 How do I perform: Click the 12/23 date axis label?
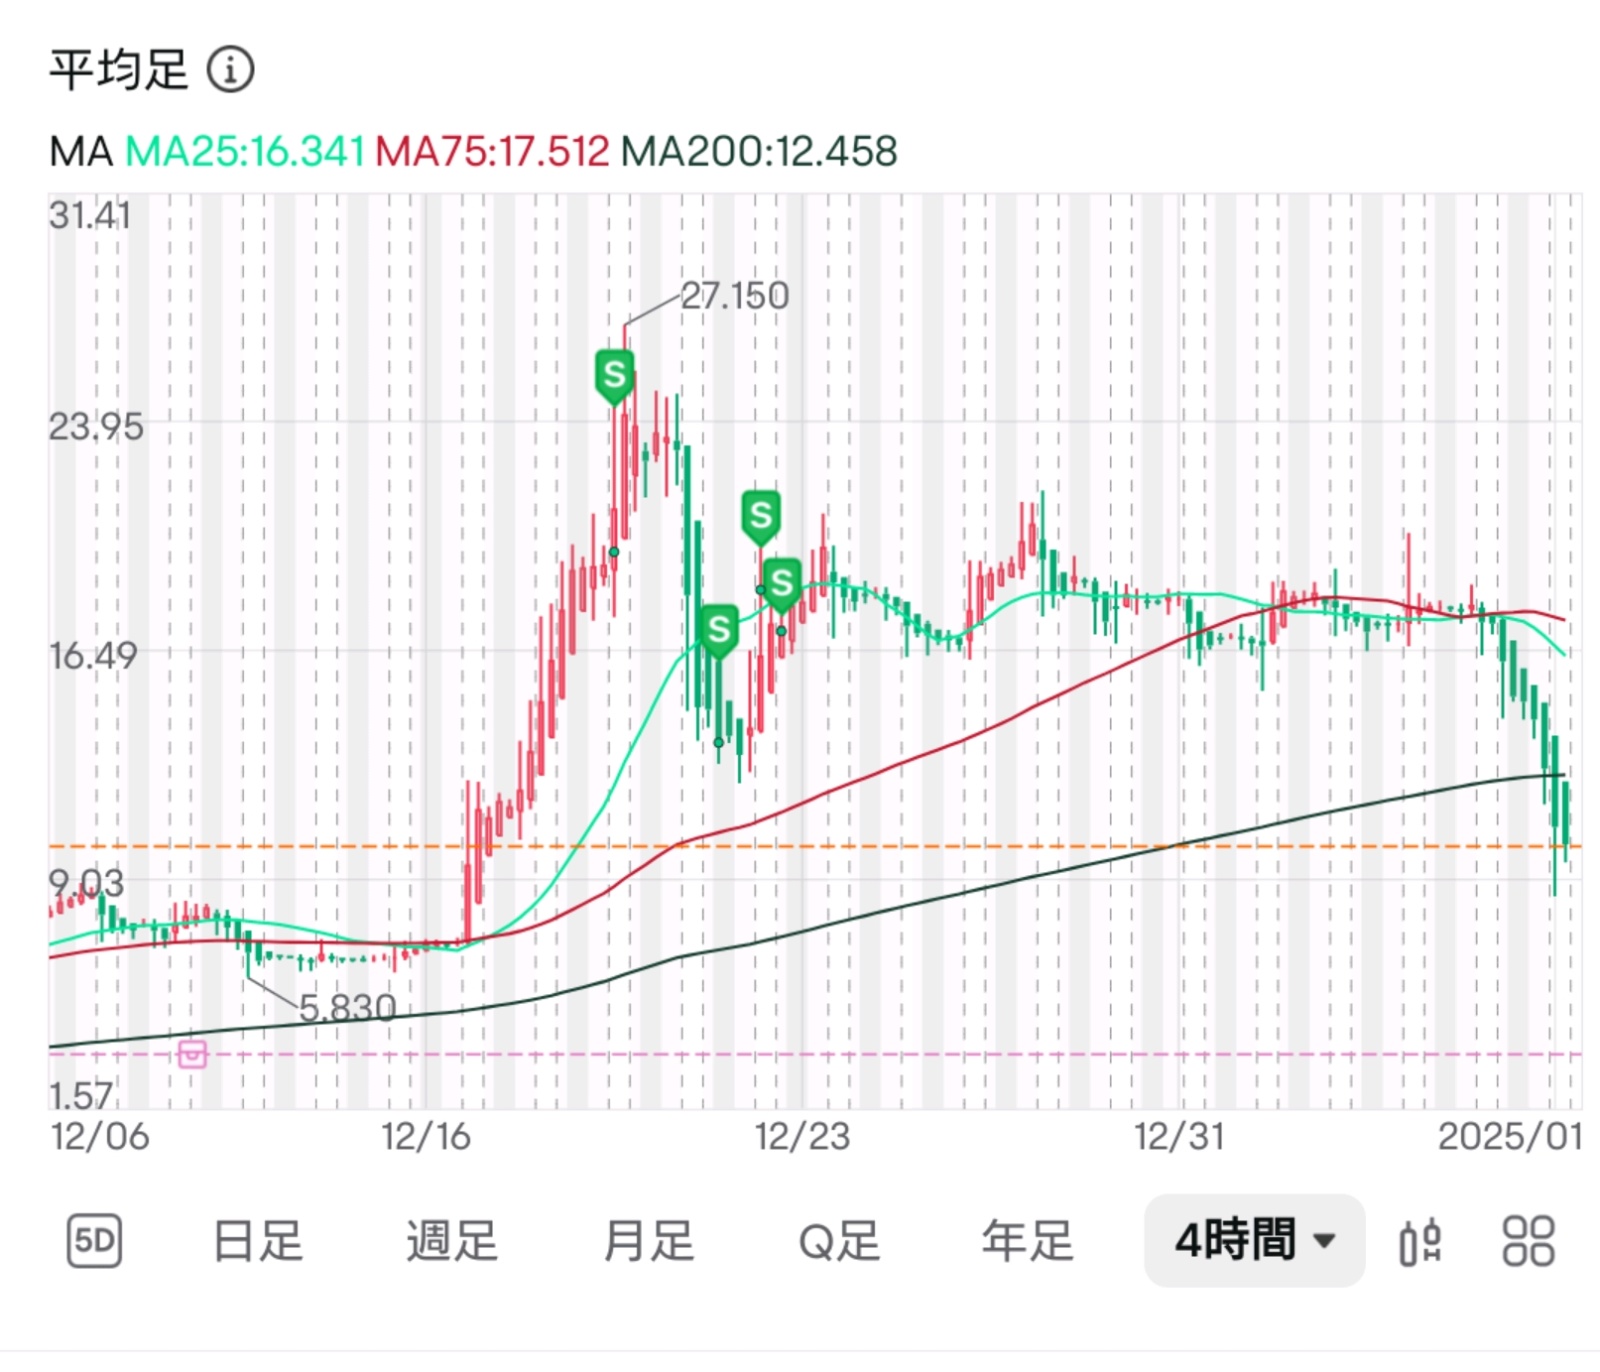click(x=803, y=1137)
